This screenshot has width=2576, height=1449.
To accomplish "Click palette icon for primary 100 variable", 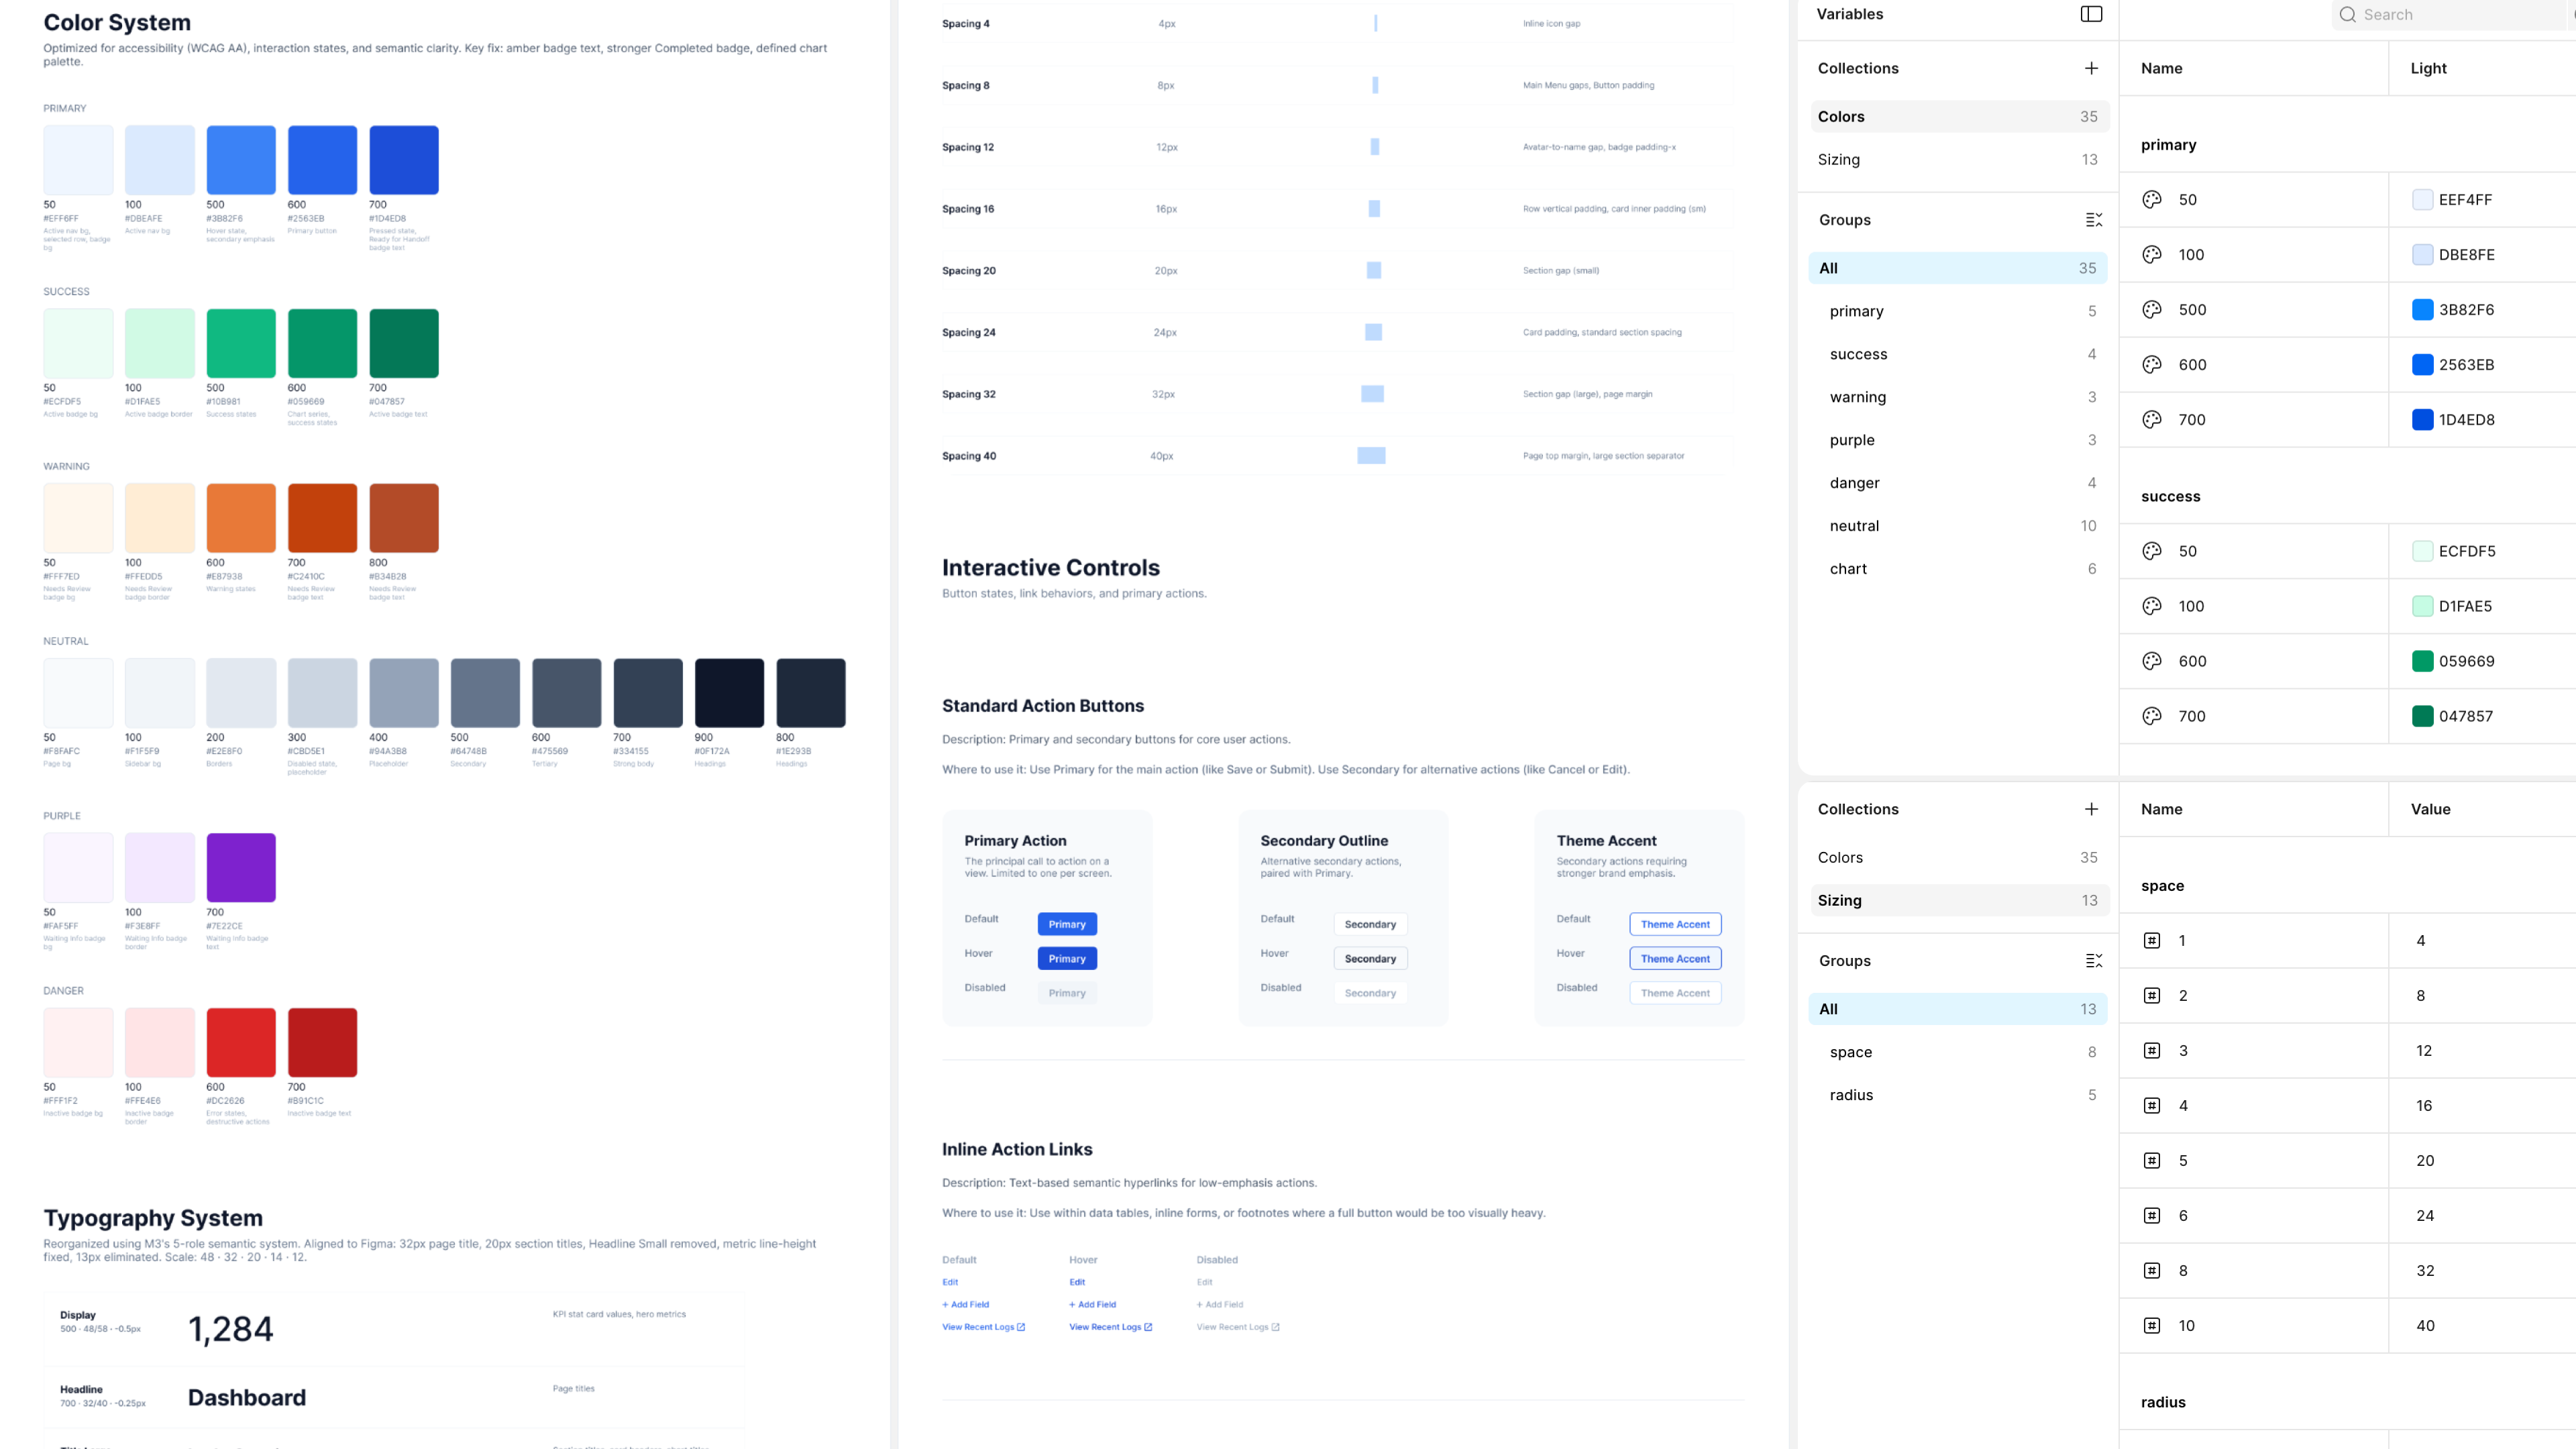I will (x=2152, y=255).
